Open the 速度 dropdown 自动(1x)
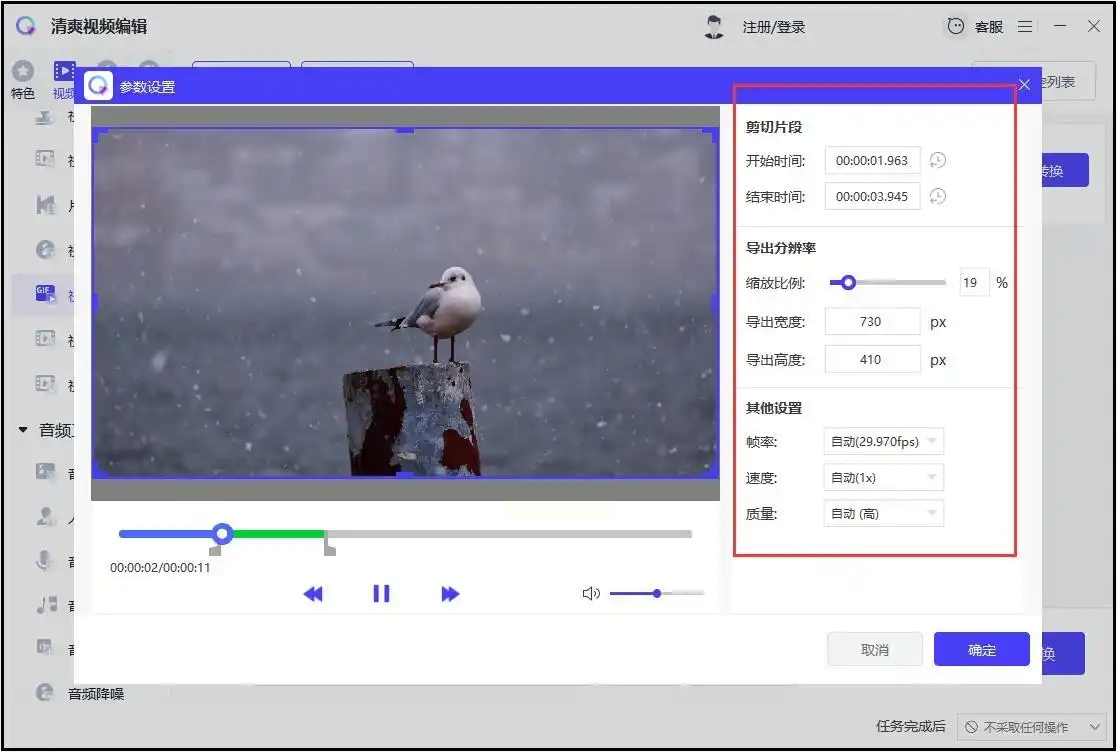Viewport: 1117px width, 752px height. click(883, 478)
